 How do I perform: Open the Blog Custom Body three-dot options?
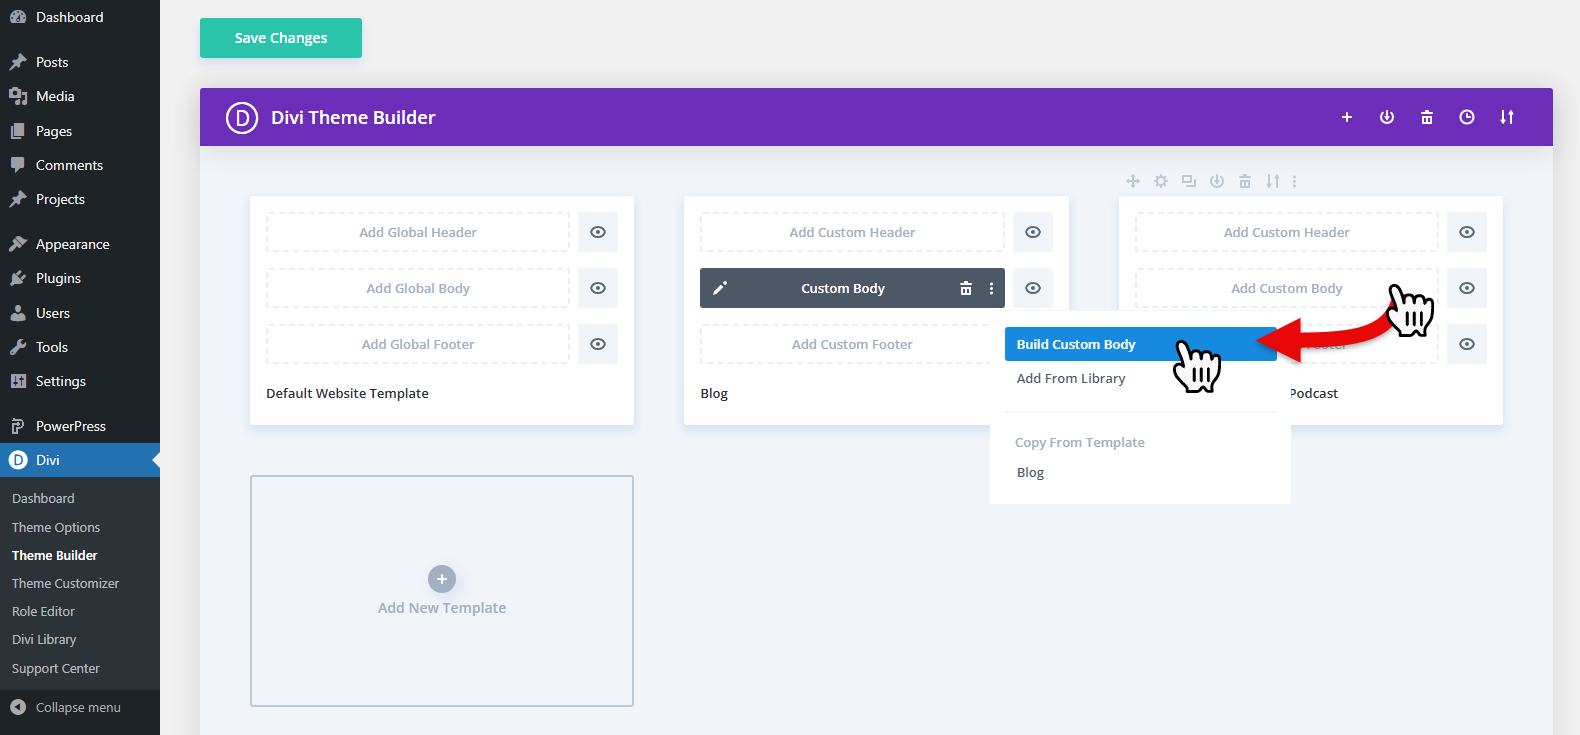click(x=992, y=288)
